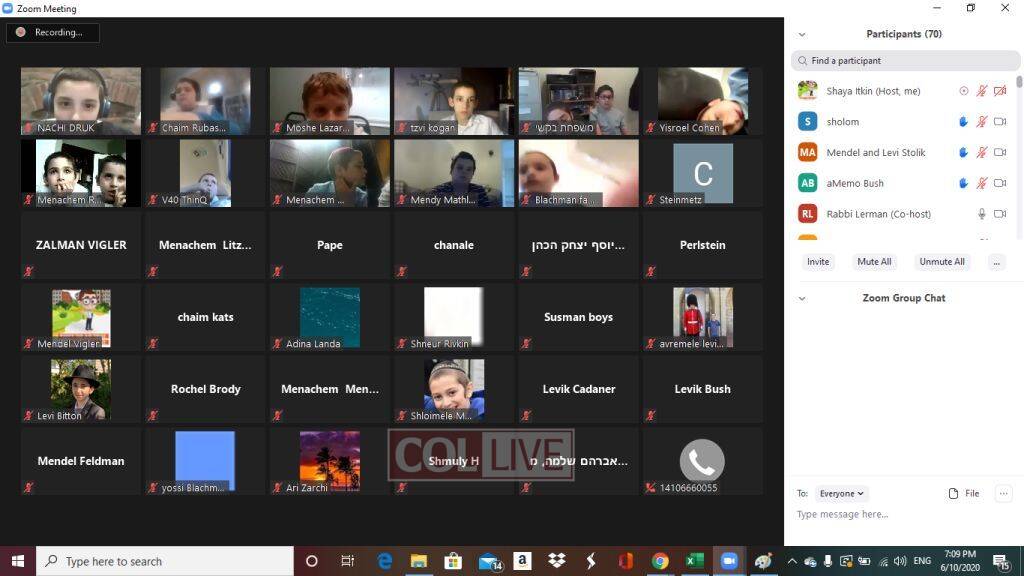
Task: Click the recording indicator icon for Shaya Itkin
Action: click(964, 91)
